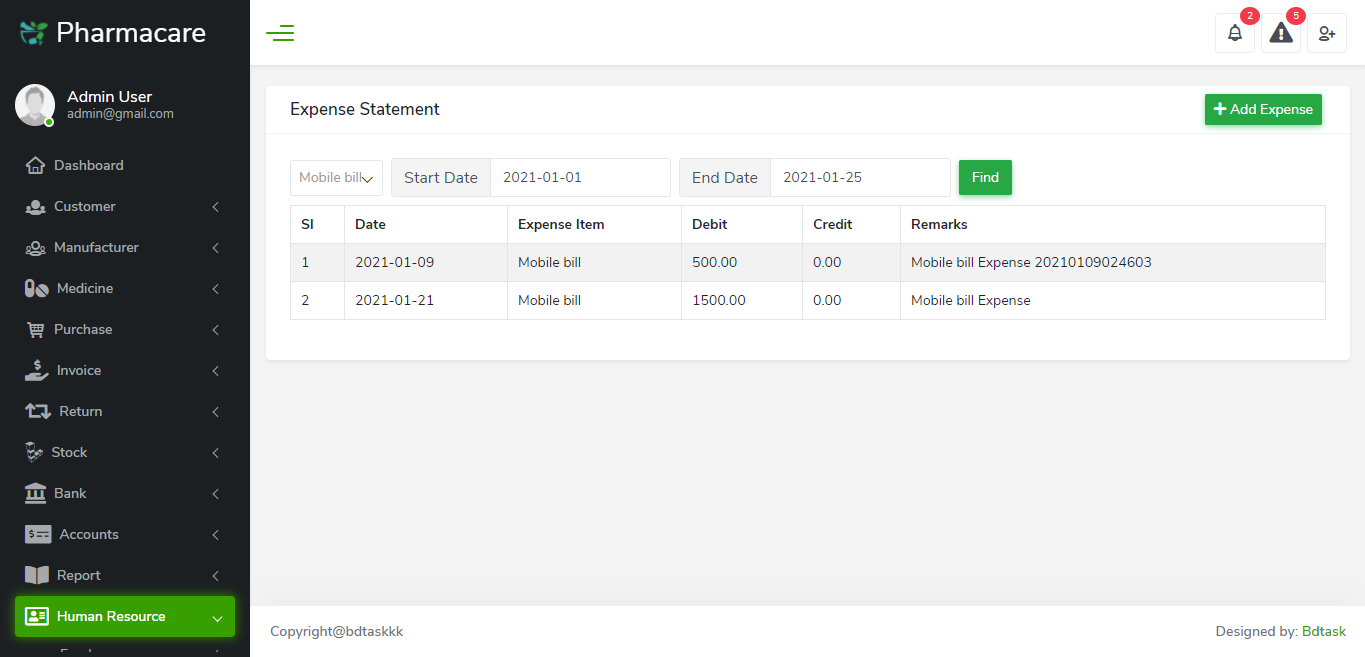Click the Admin User profile picture
Image resolution: width=1365 pixels, height=657 pixels.
34,104
